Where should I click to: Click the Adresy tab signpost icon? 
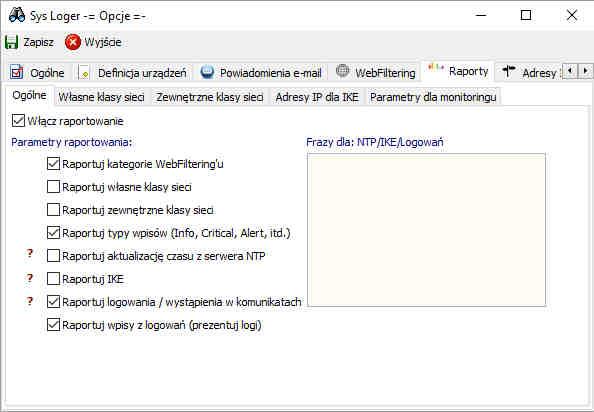click(x=509, y=70)
